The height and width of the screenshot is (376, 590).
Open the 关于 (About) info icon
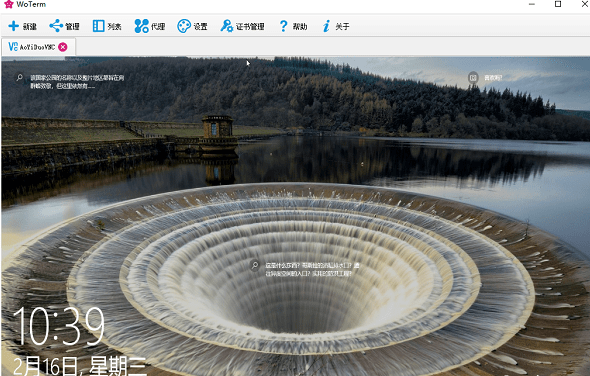326,26
